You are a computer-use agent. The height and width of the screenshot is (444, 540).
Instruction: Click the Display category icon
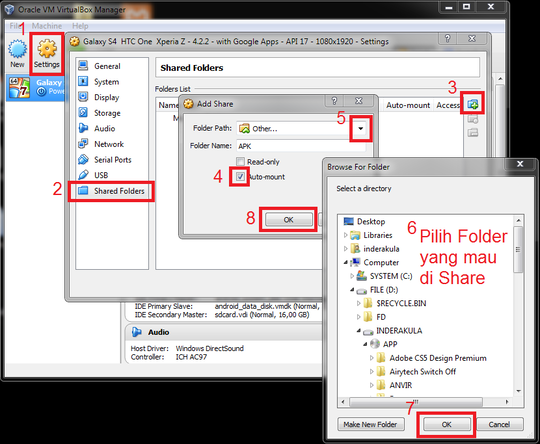click(83, 97)
